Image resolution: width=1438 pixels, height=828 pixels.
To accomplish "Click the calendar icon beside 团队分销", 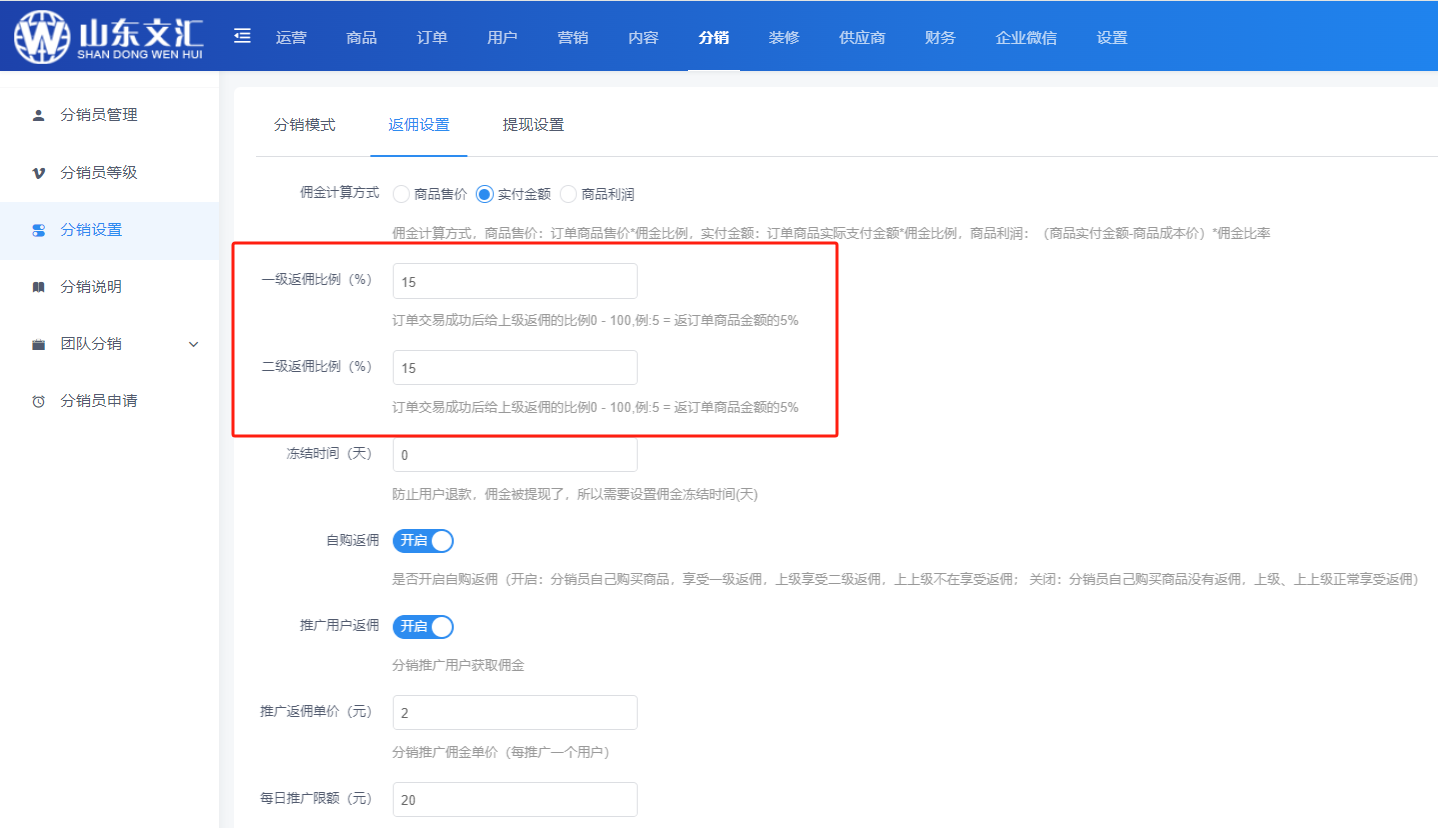I will [39, 344].
